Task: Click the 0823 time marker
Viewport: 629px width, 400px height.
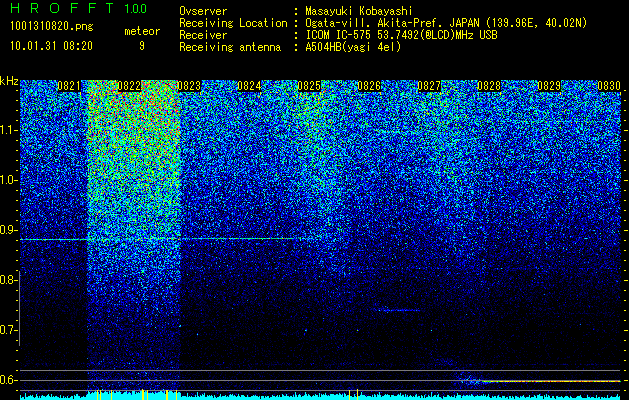Action: (x=189, y=86)
